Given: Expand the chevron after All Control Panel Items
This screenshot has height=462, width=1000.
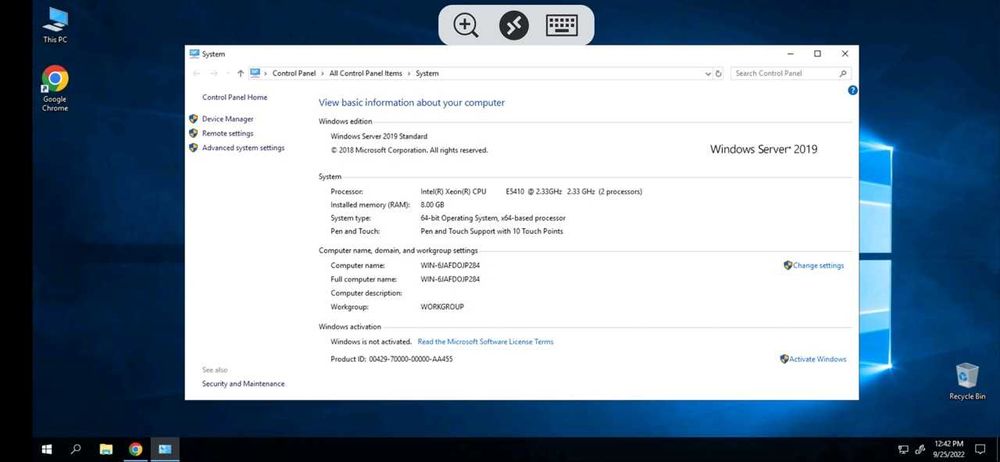Looking at the screenshot, I should (409, 73).
